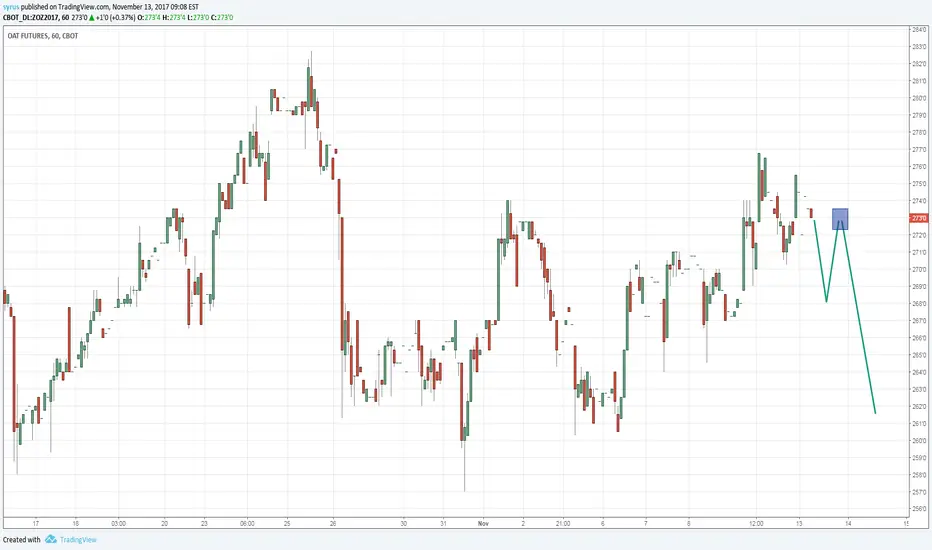Click the 26 date on time axis
The height and width of the screenshot is (550, 932).
(333, 524)
